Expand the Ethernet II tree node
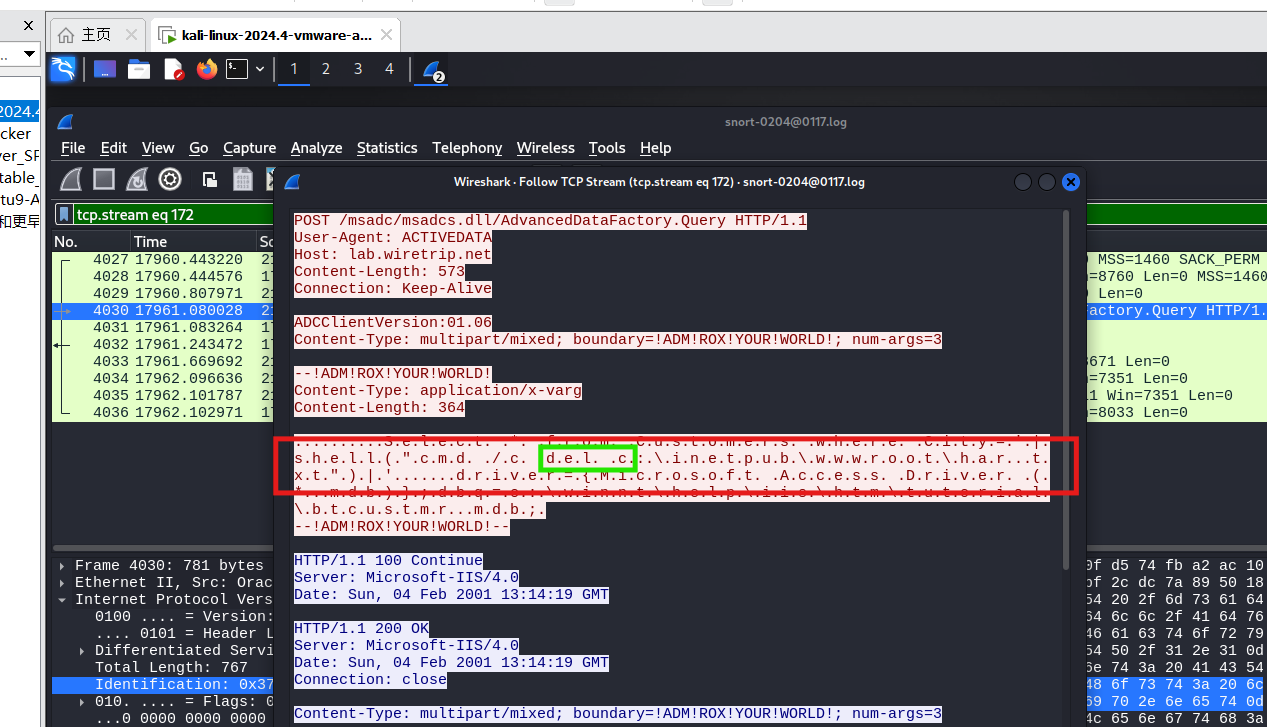The height and width of the screenshot is (727, 1267). pos(62,583)
